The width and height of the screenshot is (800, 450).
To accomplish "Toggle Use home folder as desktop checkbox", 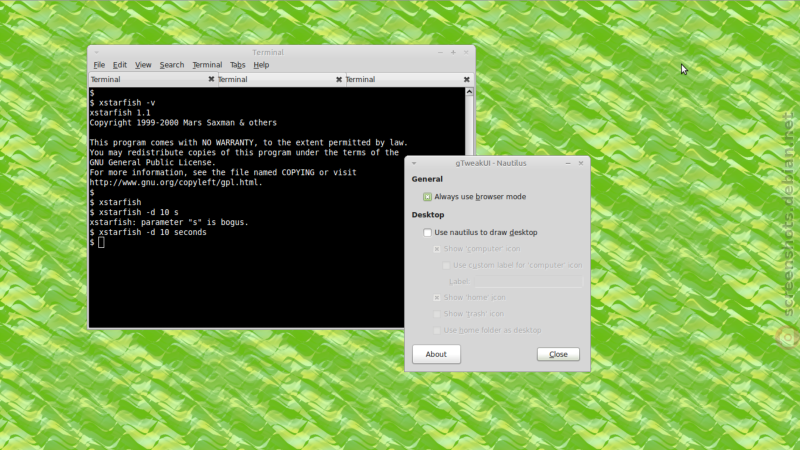I will pyautogui.click(x=437, y=331).
